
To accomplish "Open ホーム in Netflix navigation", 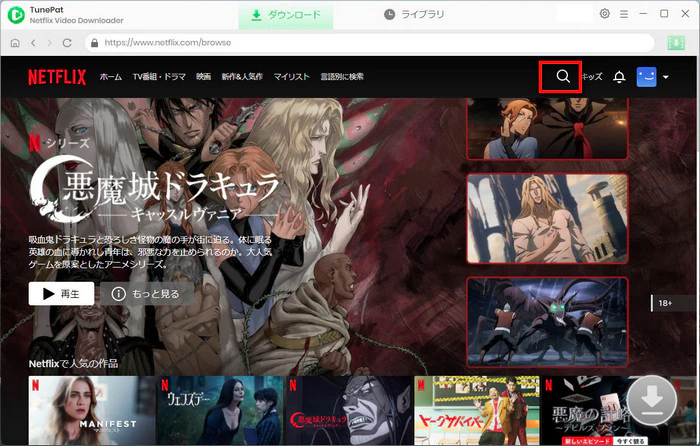I will 111,77.
